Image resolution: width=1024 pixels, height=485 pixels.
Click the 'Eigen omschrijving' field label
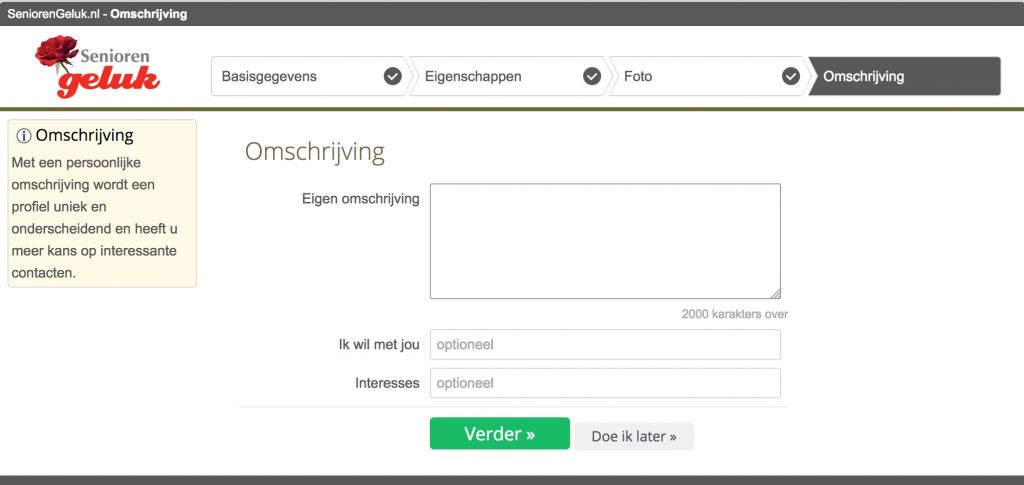360,199
